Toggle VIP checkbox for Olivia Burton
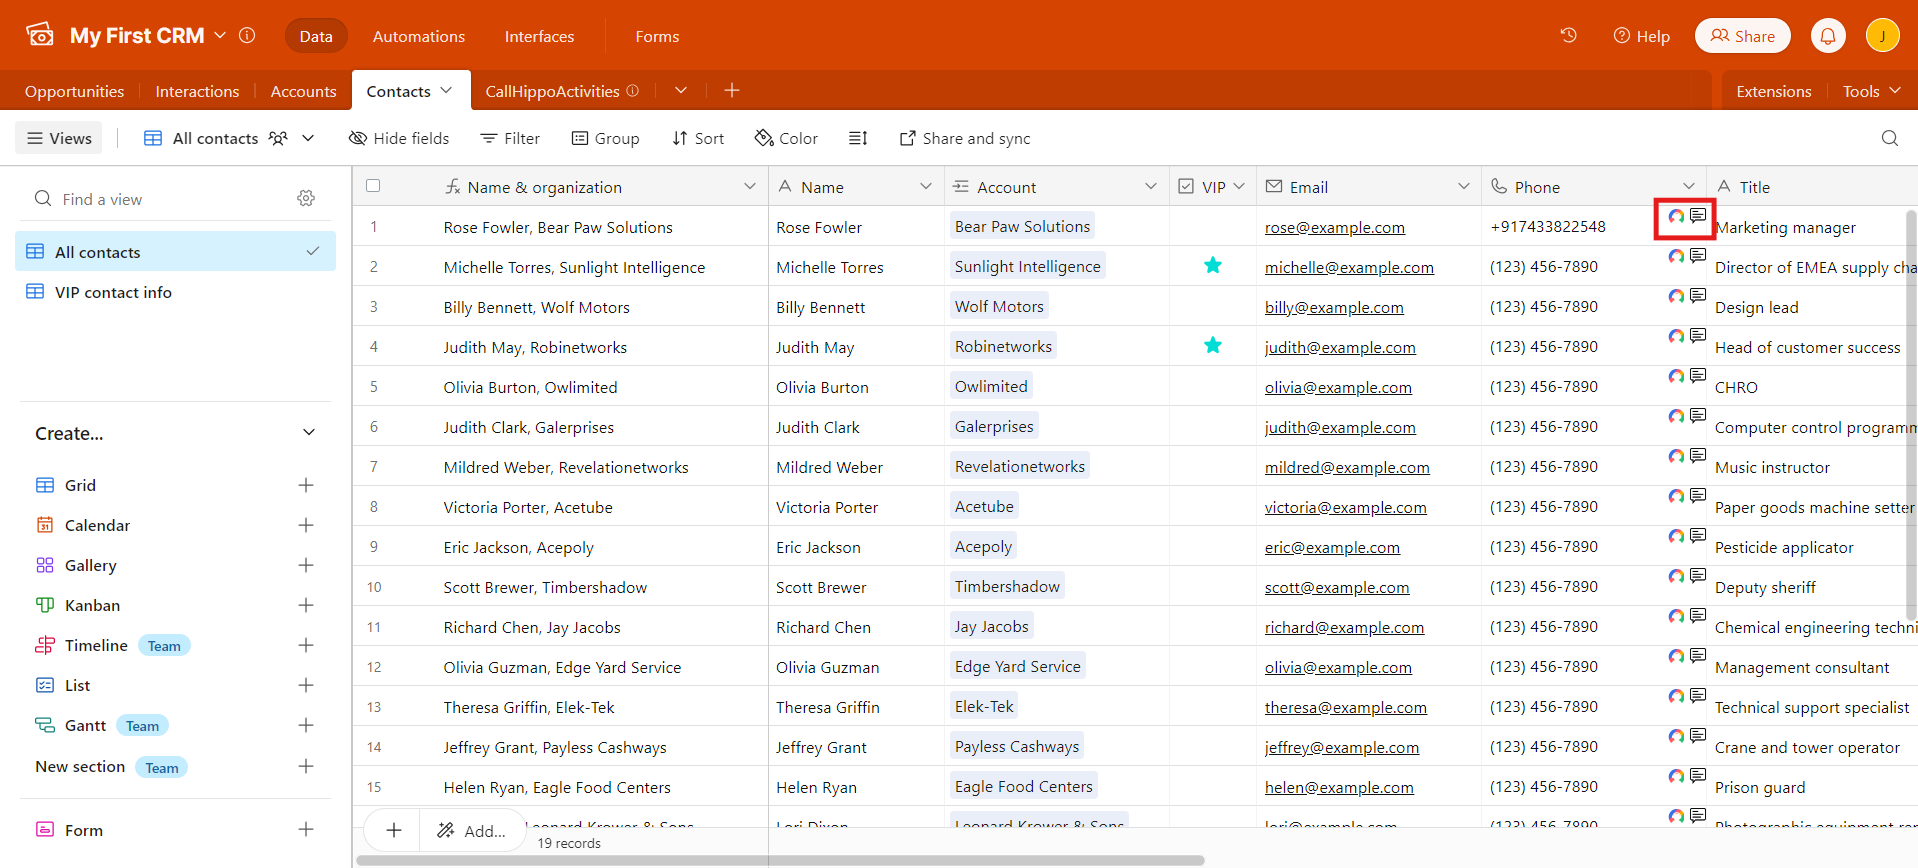The image size is (1918, 868). (x=1213, y=386)
